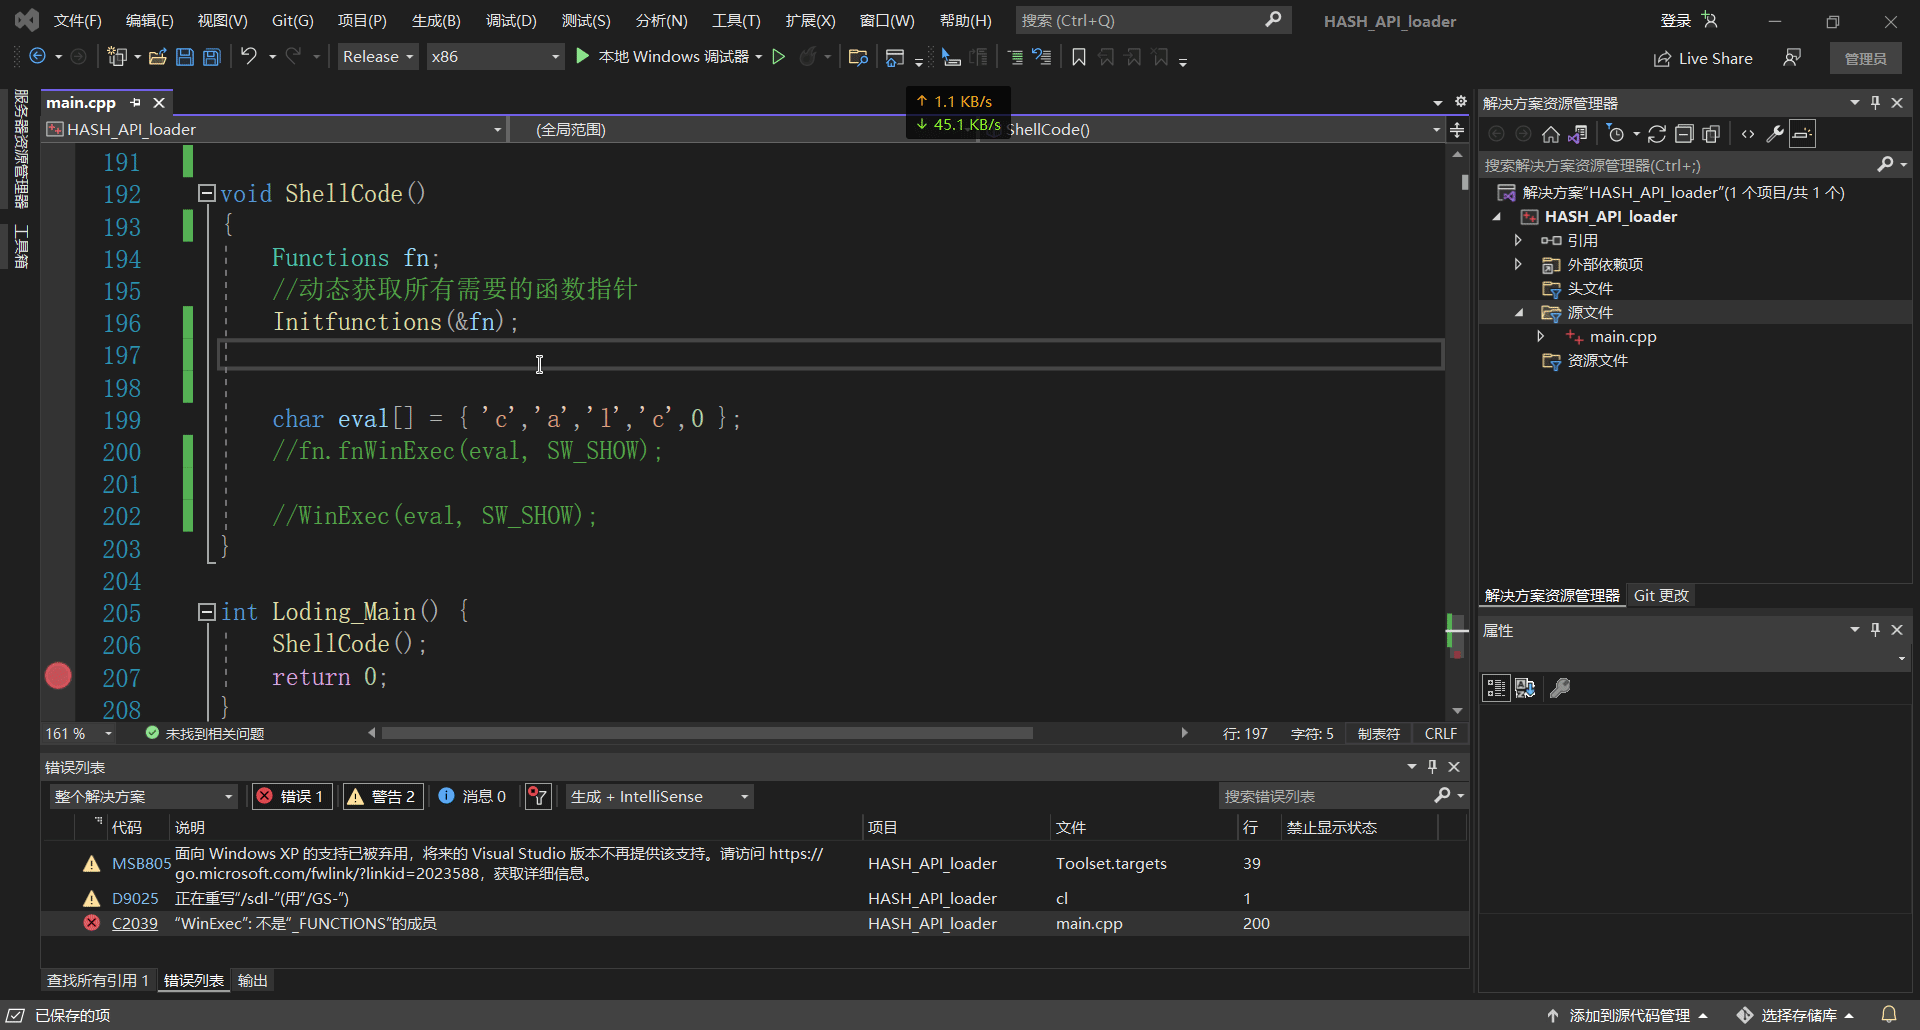Switch views icon in Solution Explorer toolbar
This screenshot has width=1920, height=1030.
(1578, 134)
